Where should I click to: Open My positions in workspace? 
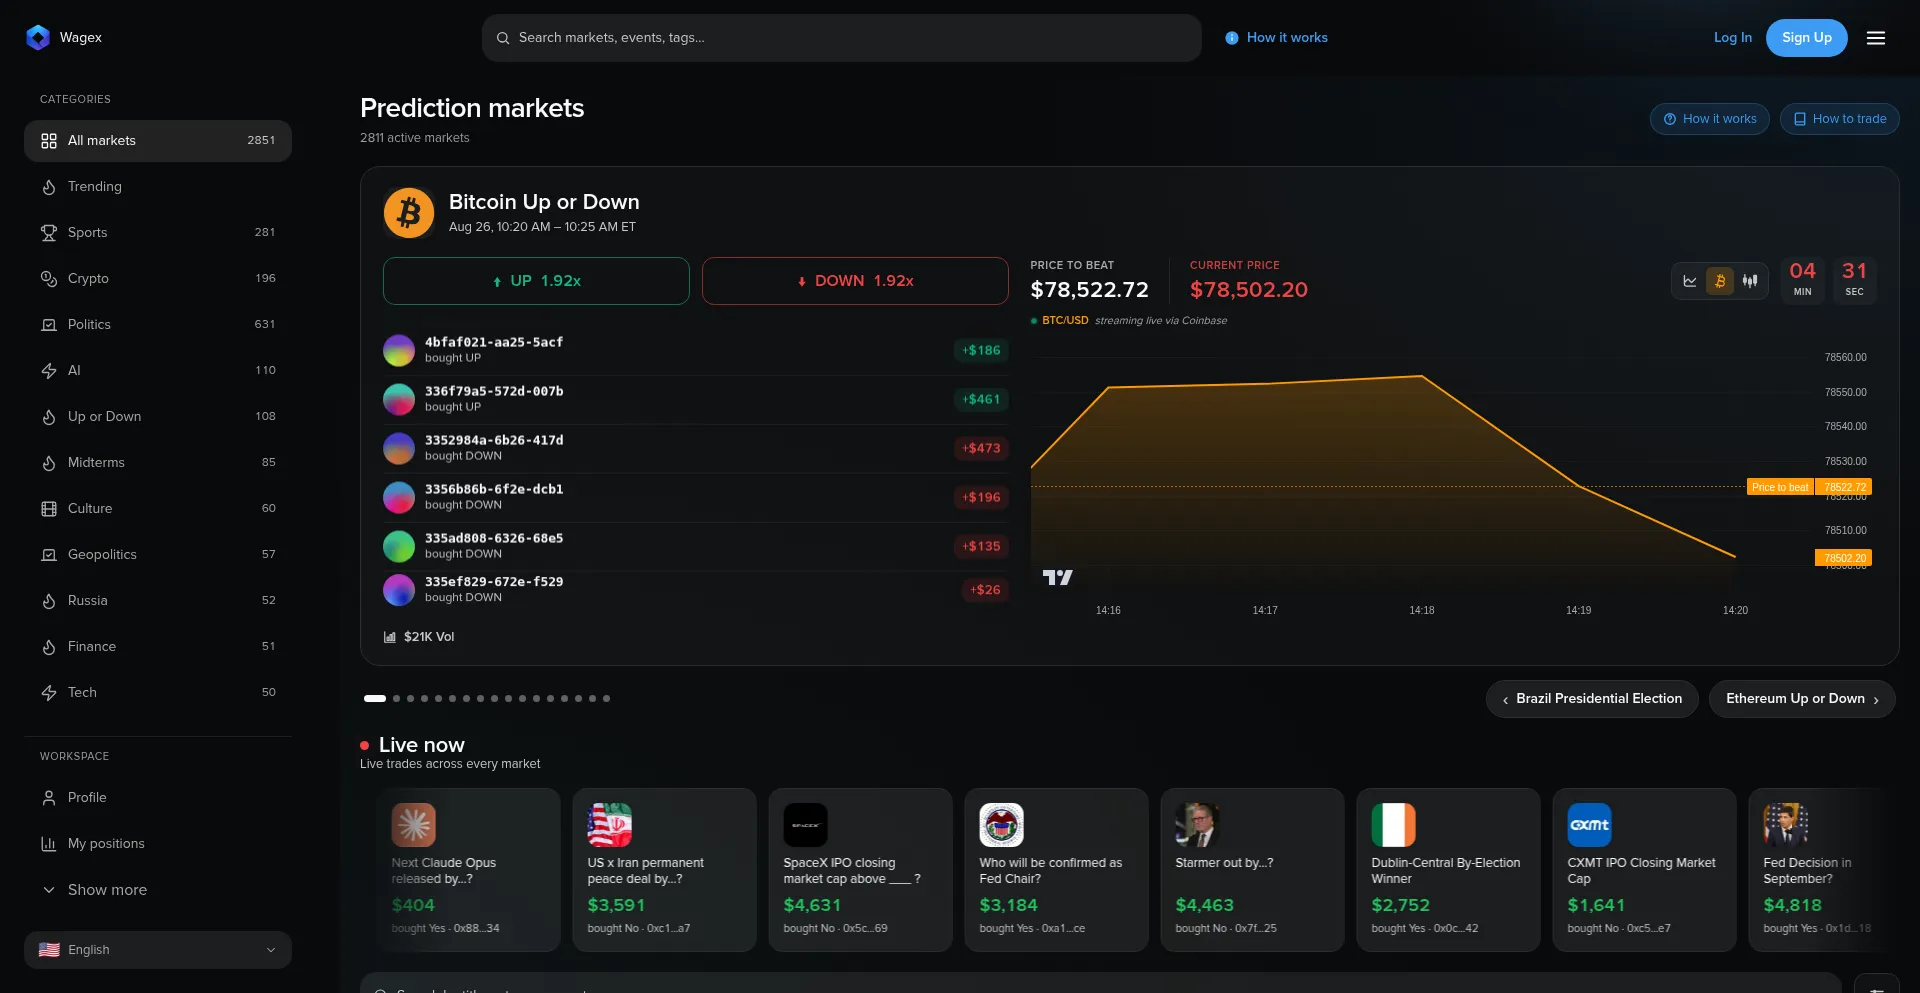point(158,844)
